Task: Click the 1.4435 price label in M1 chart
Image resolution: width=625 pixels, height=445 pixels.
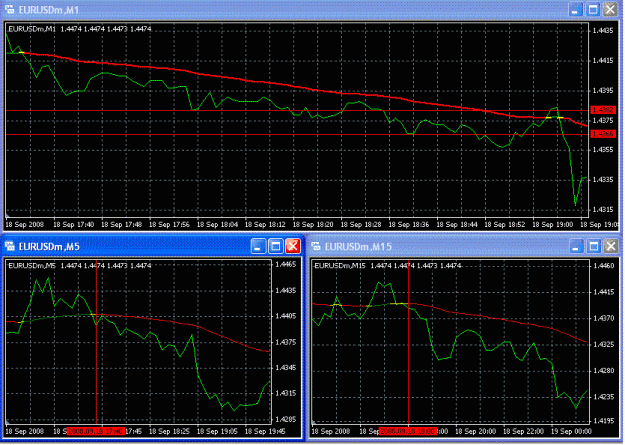Action: pos(603,31)
